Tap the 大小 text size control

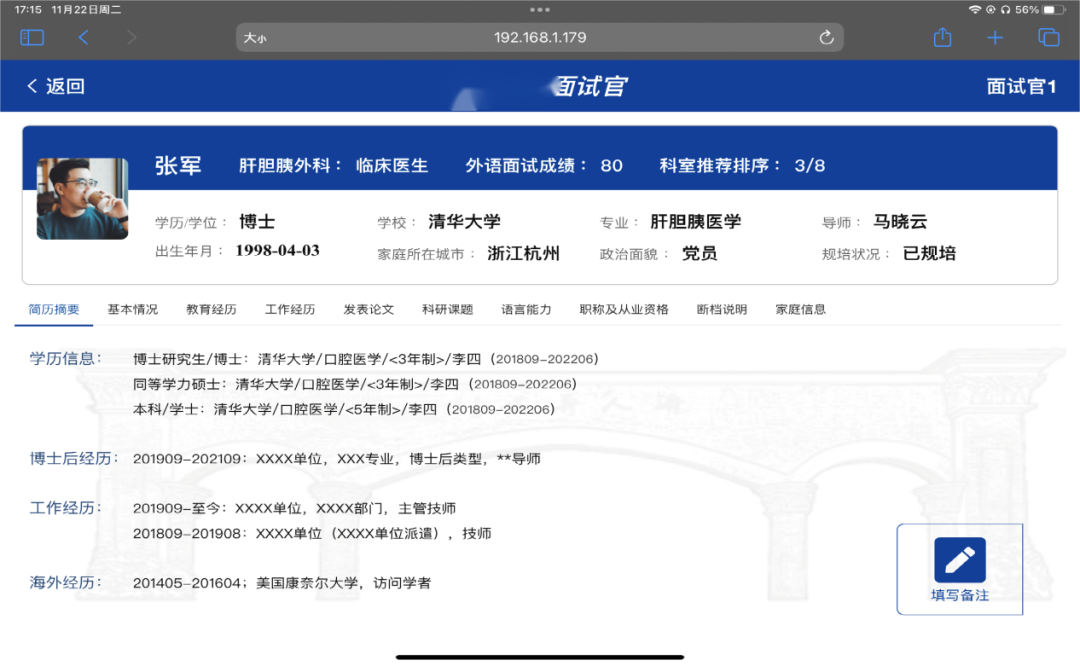tap(255, 38)
